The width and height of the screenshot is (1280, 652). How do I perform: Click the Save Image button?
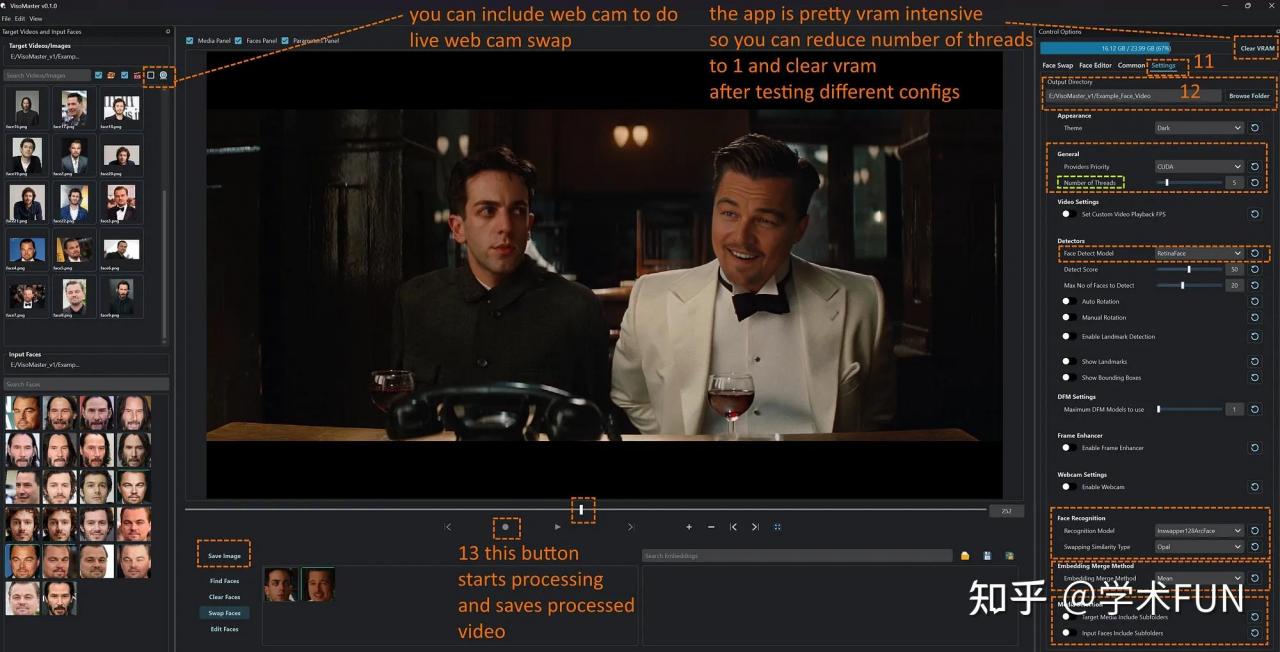224,555
